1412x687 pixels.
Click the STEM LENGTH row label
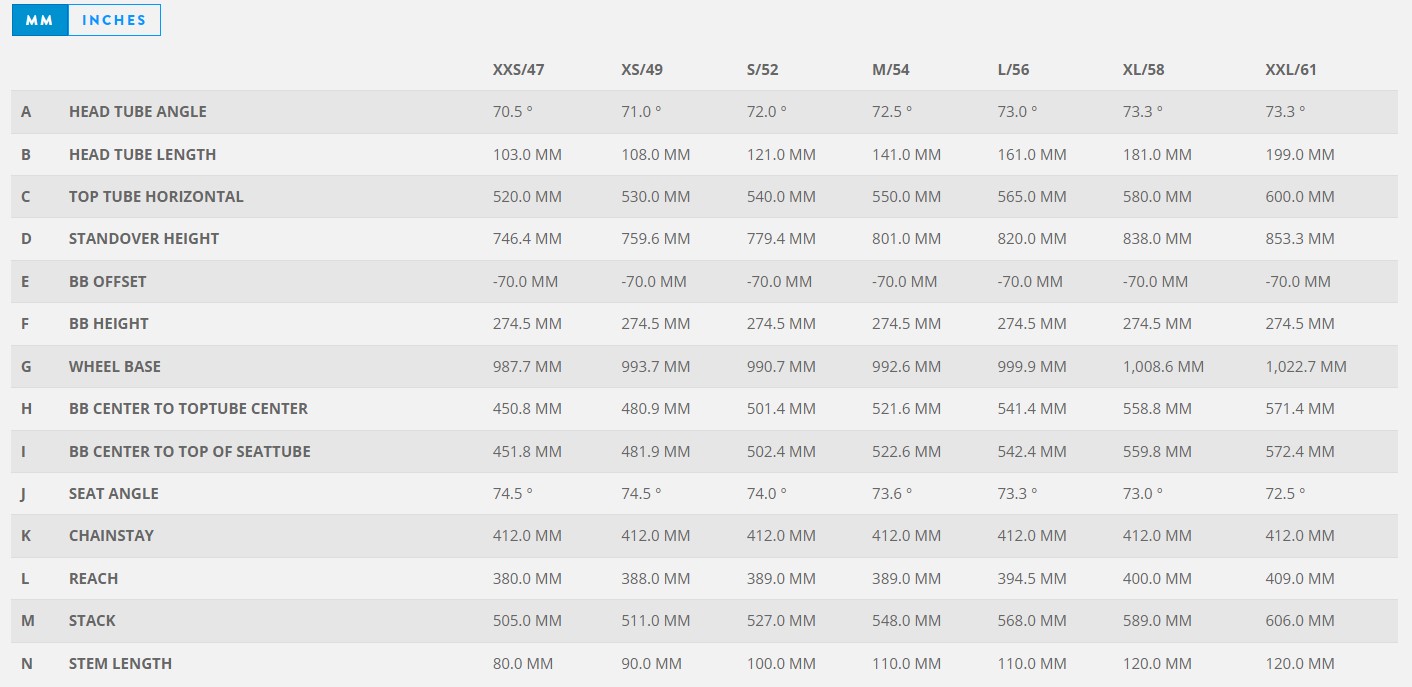pyautogui.click(x=120, y=664)
